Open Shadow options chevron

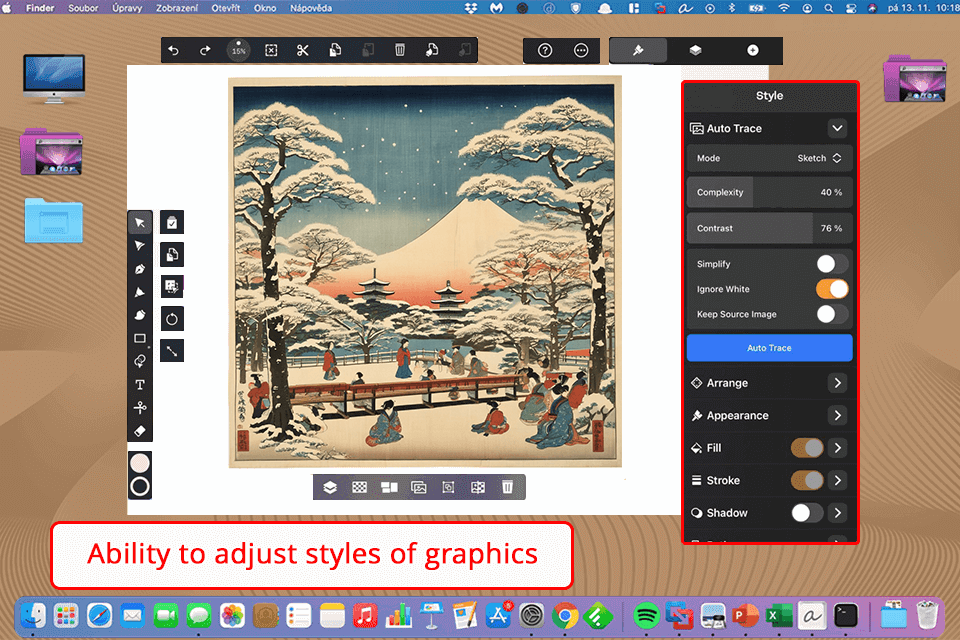click(x=838, y=513)
